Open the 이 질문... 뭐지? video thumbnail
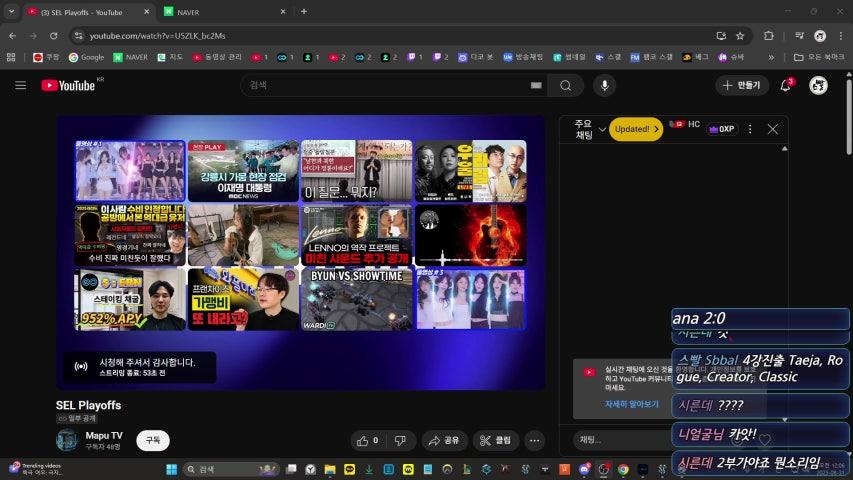The image size is (853, 480). click(x=356, y=171)
